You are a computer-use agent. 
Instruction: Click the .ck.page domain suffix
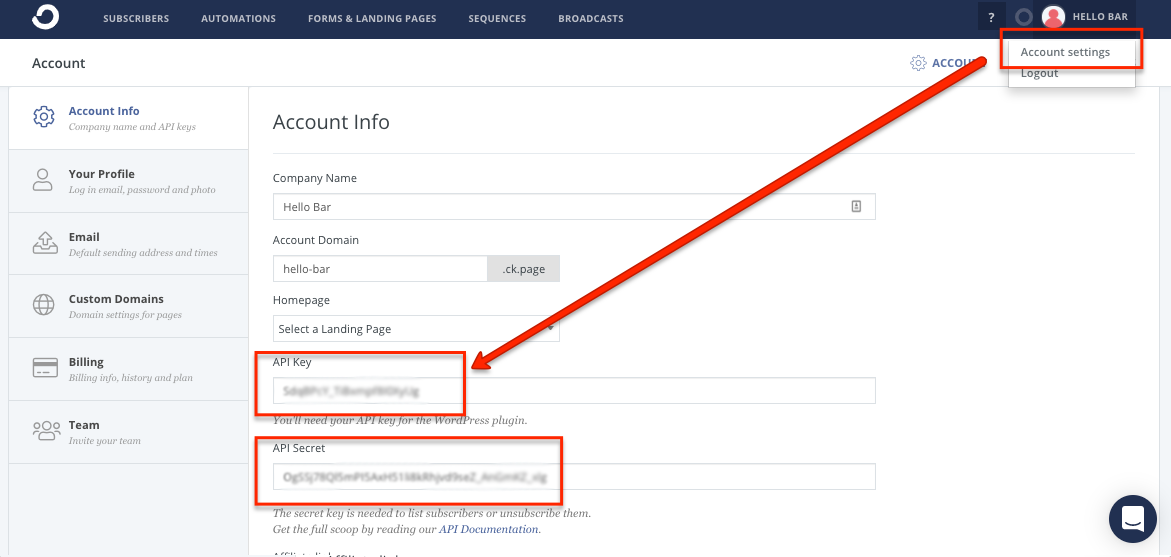point(524,269)
